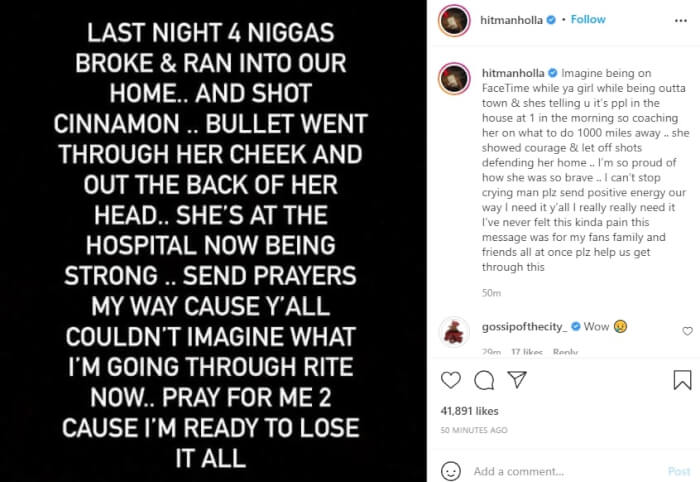Open the hitmanholla profile from the header username

tap(511, 20)
